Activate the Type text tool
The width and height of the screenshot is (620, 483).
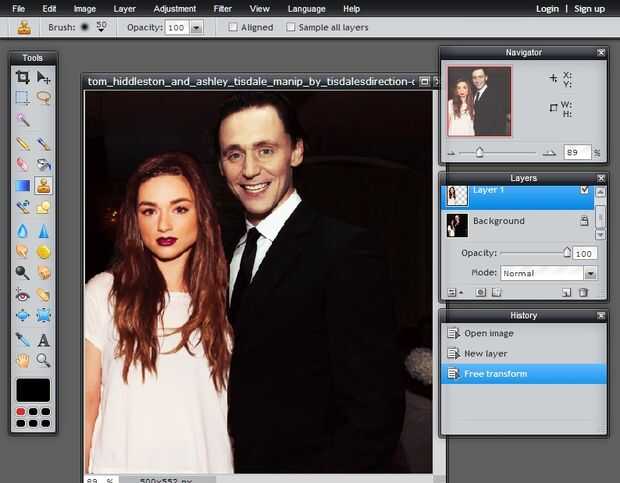click(44, 339)
